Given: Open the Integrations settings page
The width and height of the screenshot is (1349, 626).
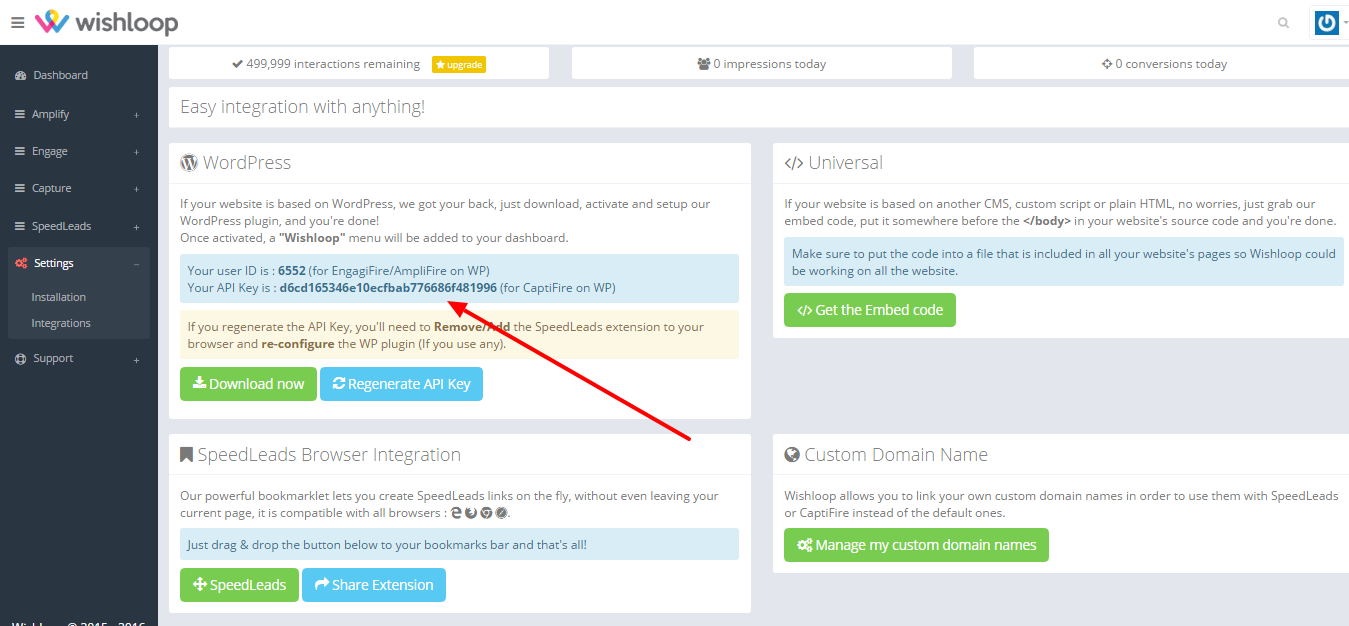Looking at the screenshot, I should click(x=61, y=323).
